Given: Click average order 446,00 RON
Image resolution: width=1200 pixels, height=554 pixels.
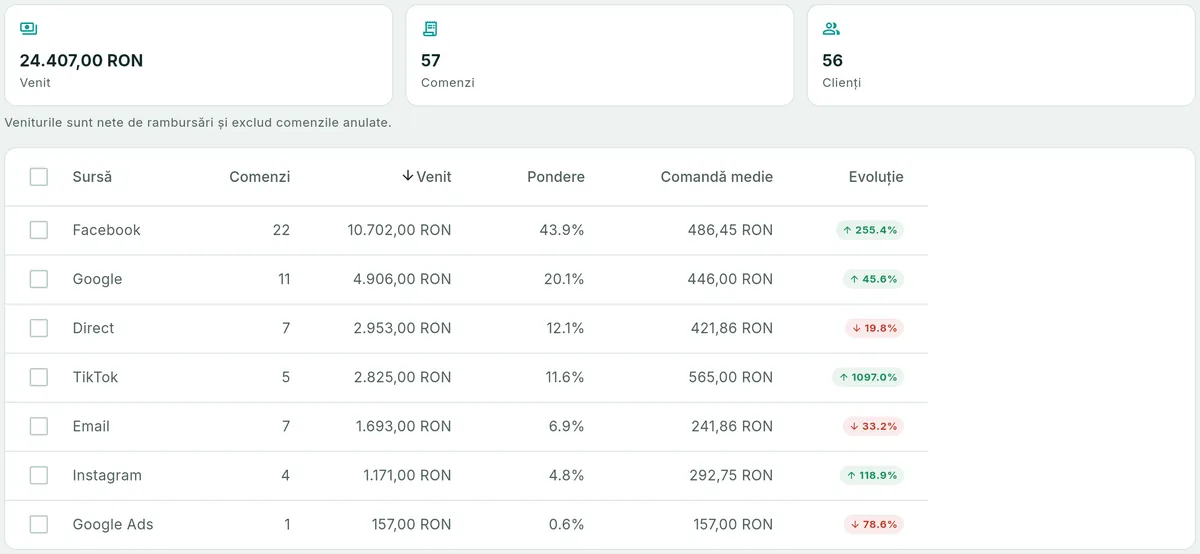Looking at the screenshot, I should click(731, 279).
